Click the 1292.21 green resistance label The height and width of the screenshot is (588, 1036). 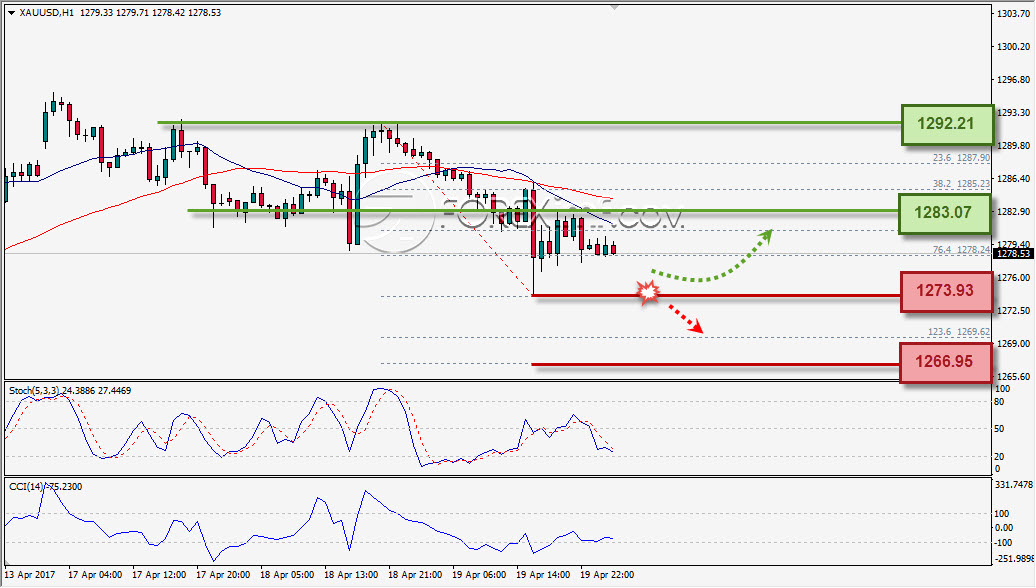[x=947, y=124]
